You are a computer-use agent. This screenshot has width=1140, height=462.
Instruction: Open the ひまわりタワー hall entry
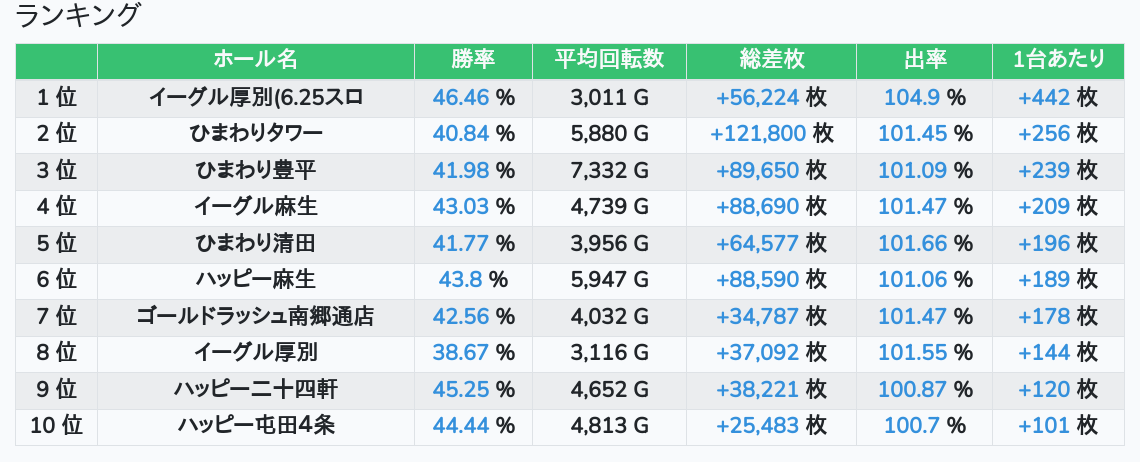256,134
